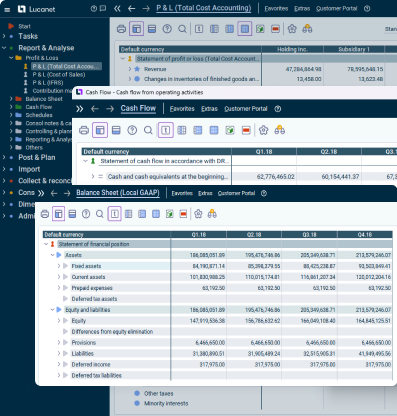This screenshot has width=397, height=416.
Task: Open Favorites menu in the Cash Flow window
Action: tap(182, 109)
